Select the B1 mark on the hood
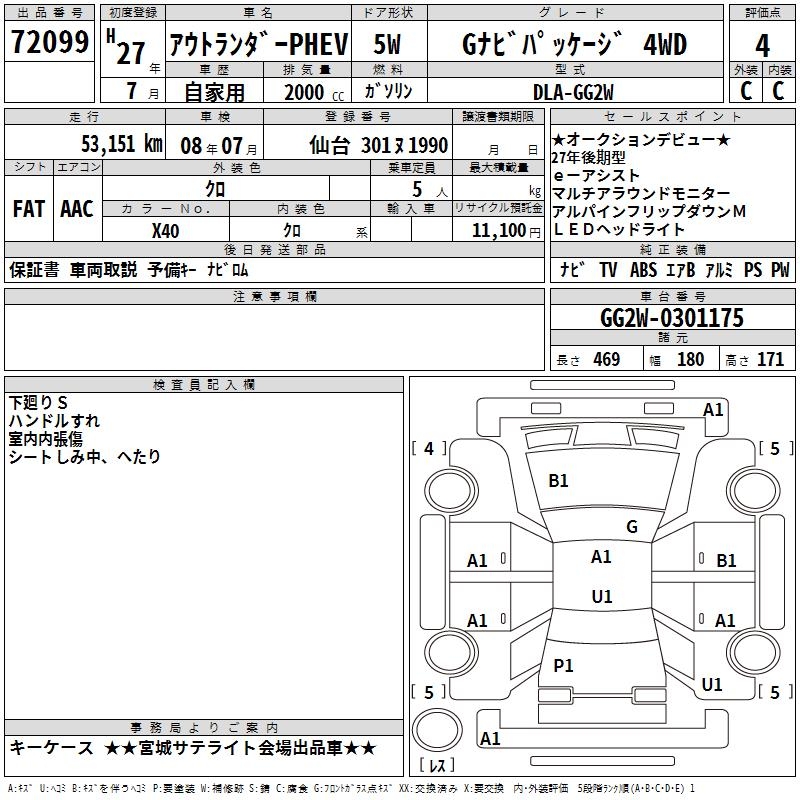800x800 pixels. pyautogui.click(x=558, y=481)
